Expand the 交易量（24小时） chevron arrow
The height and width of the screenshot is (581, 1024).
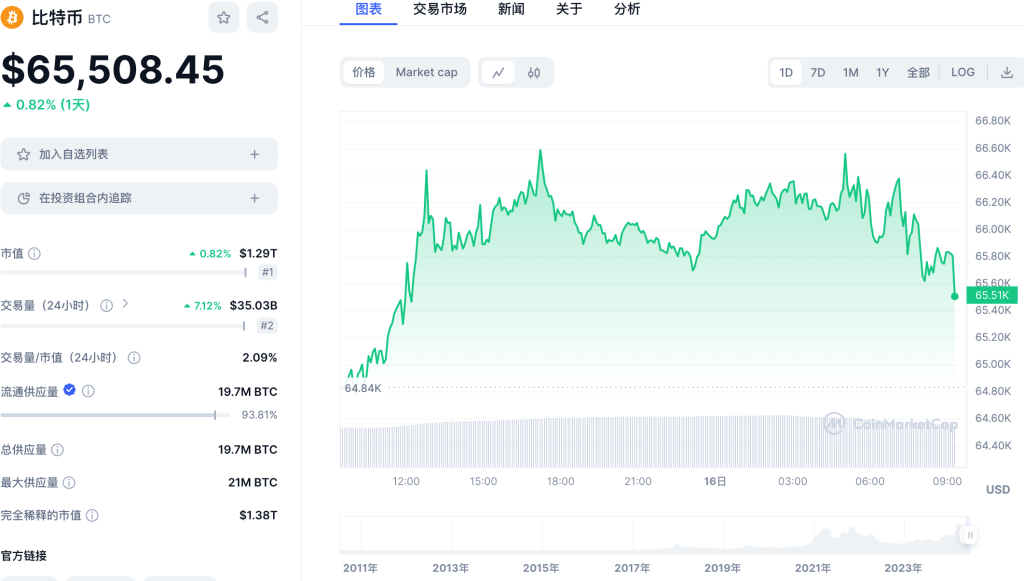click(x=125, y=304)
